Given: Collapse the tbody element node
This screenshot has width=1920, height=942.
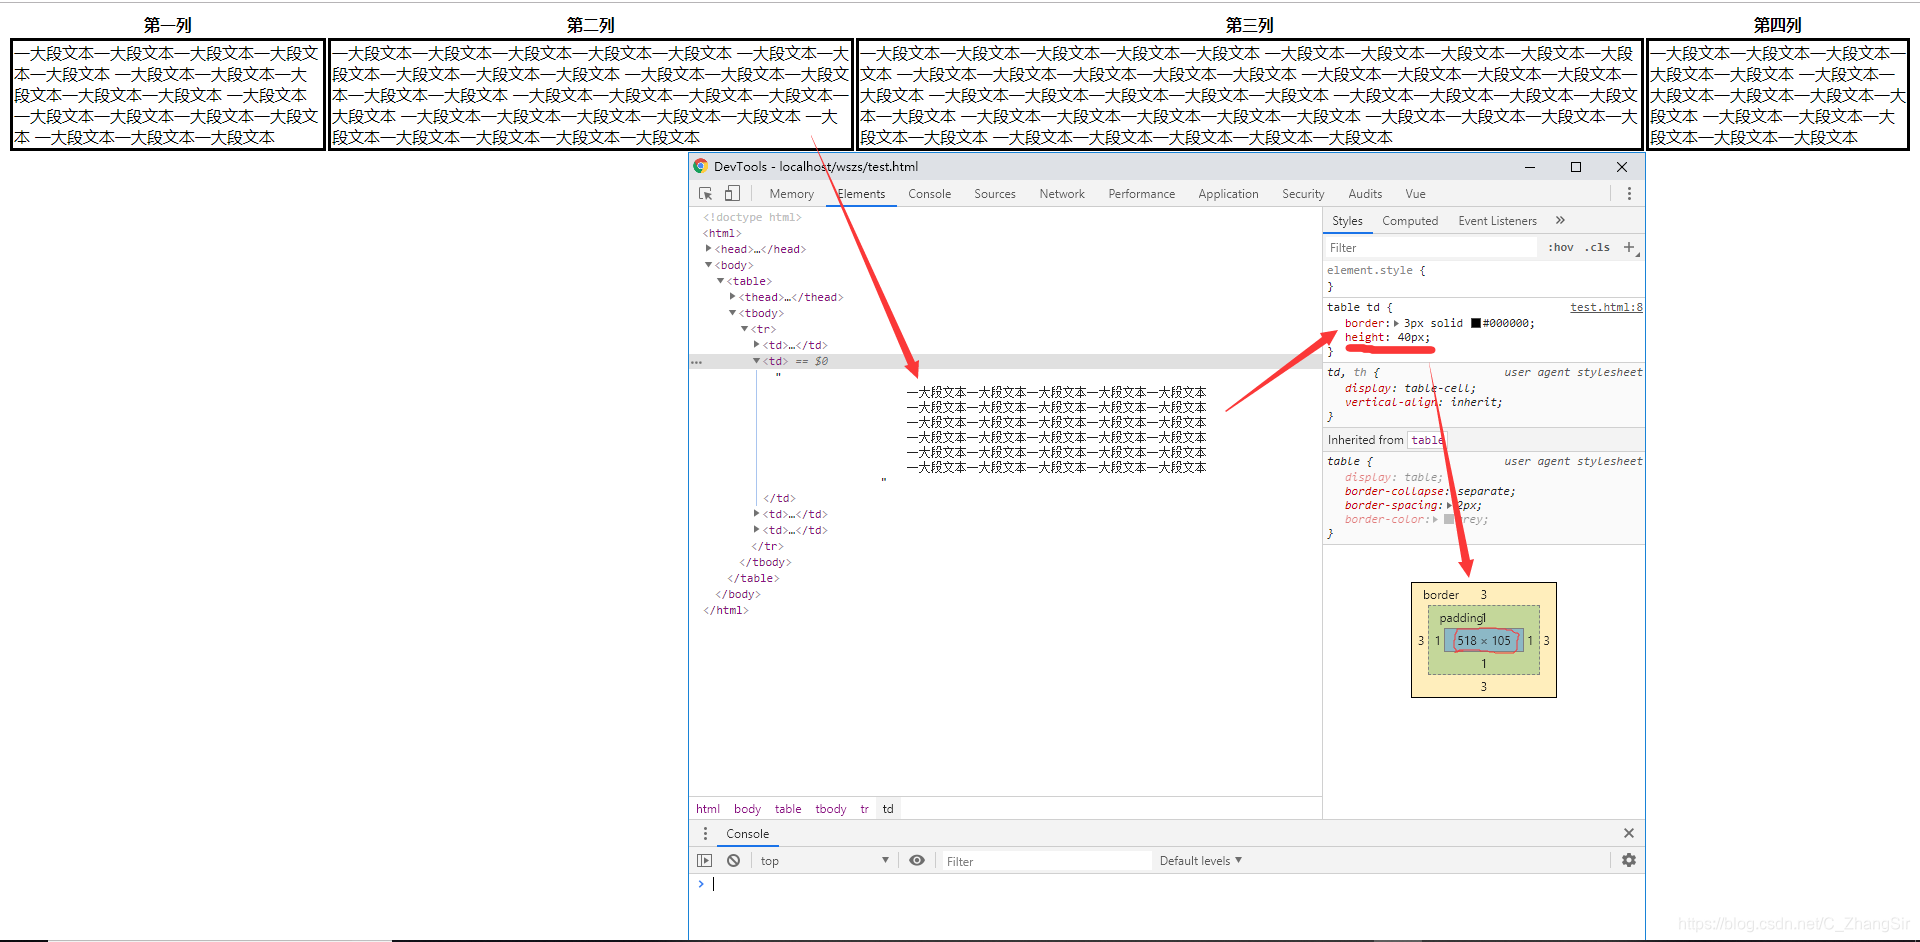Looking at the screenshot, I should point(733,313).
